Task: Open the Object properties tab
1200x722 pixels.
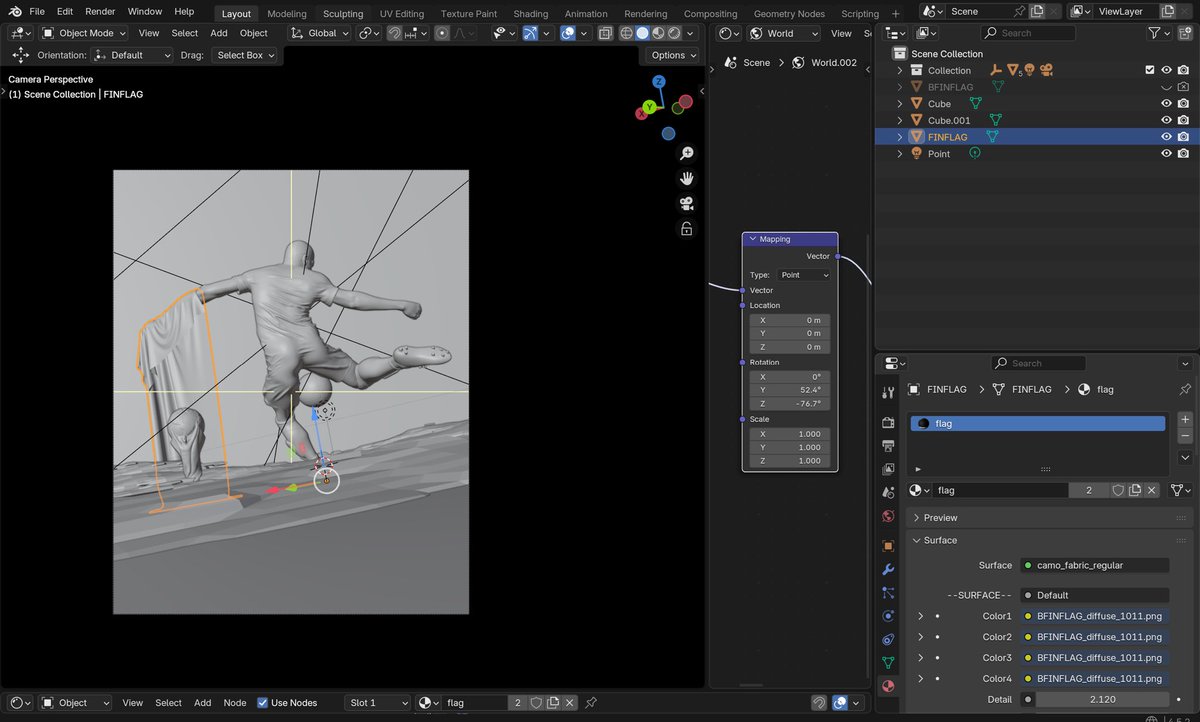Action: (888, 546)
